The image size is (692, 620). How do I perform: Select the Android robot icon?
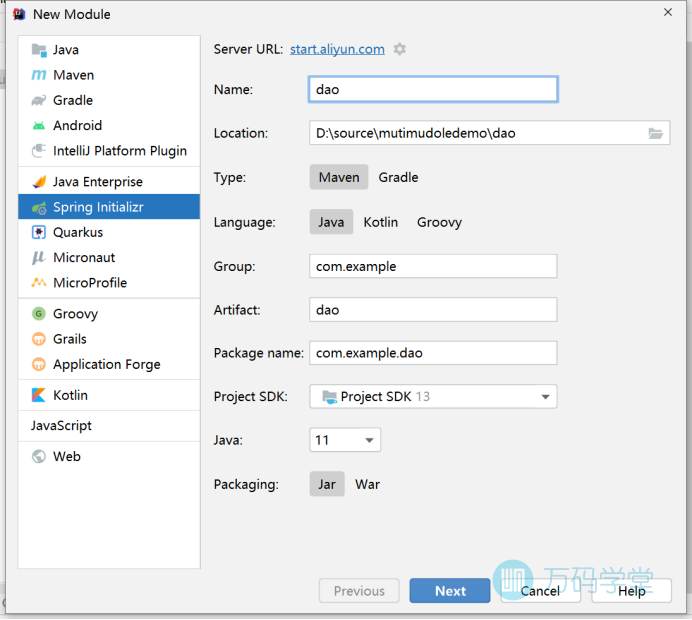39,126
